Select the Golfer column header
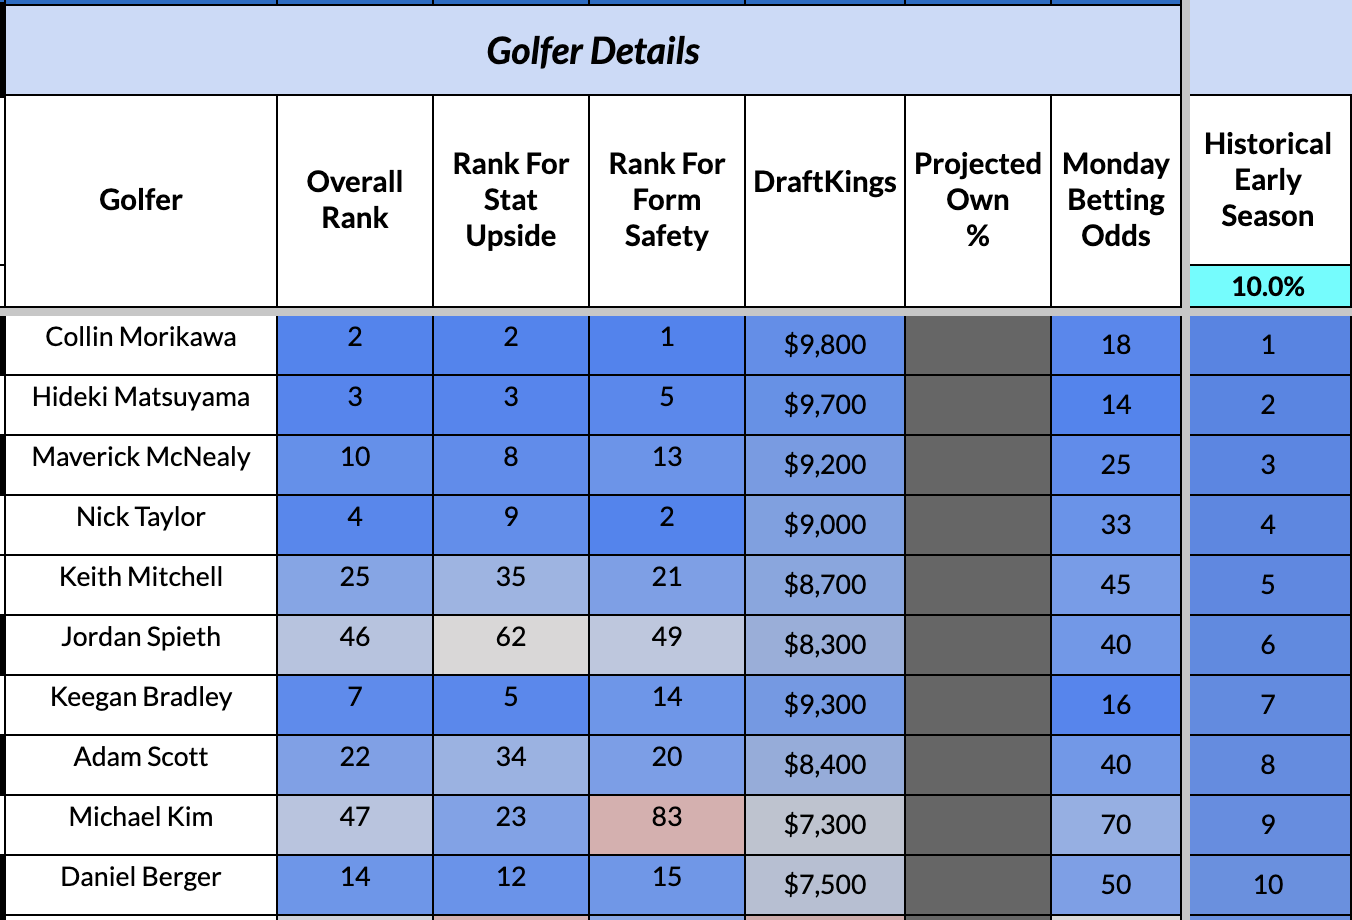 point(141,200)
